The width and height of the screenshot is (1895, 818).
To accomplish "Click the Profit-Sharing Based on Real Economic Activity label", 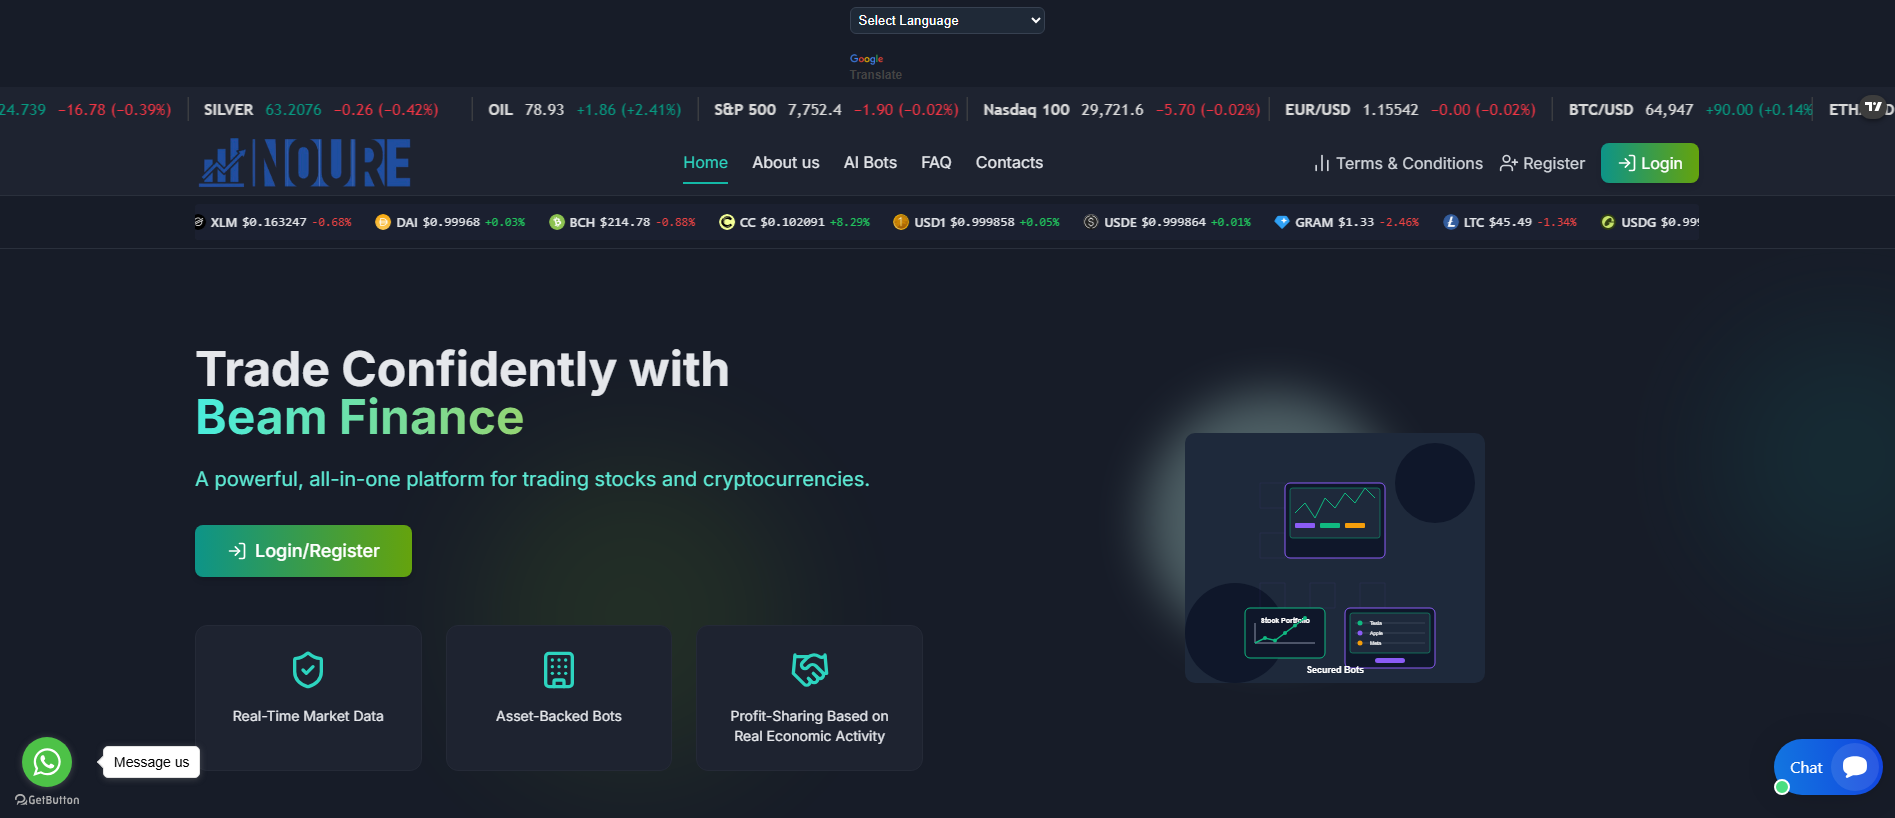I will (810, 726).
